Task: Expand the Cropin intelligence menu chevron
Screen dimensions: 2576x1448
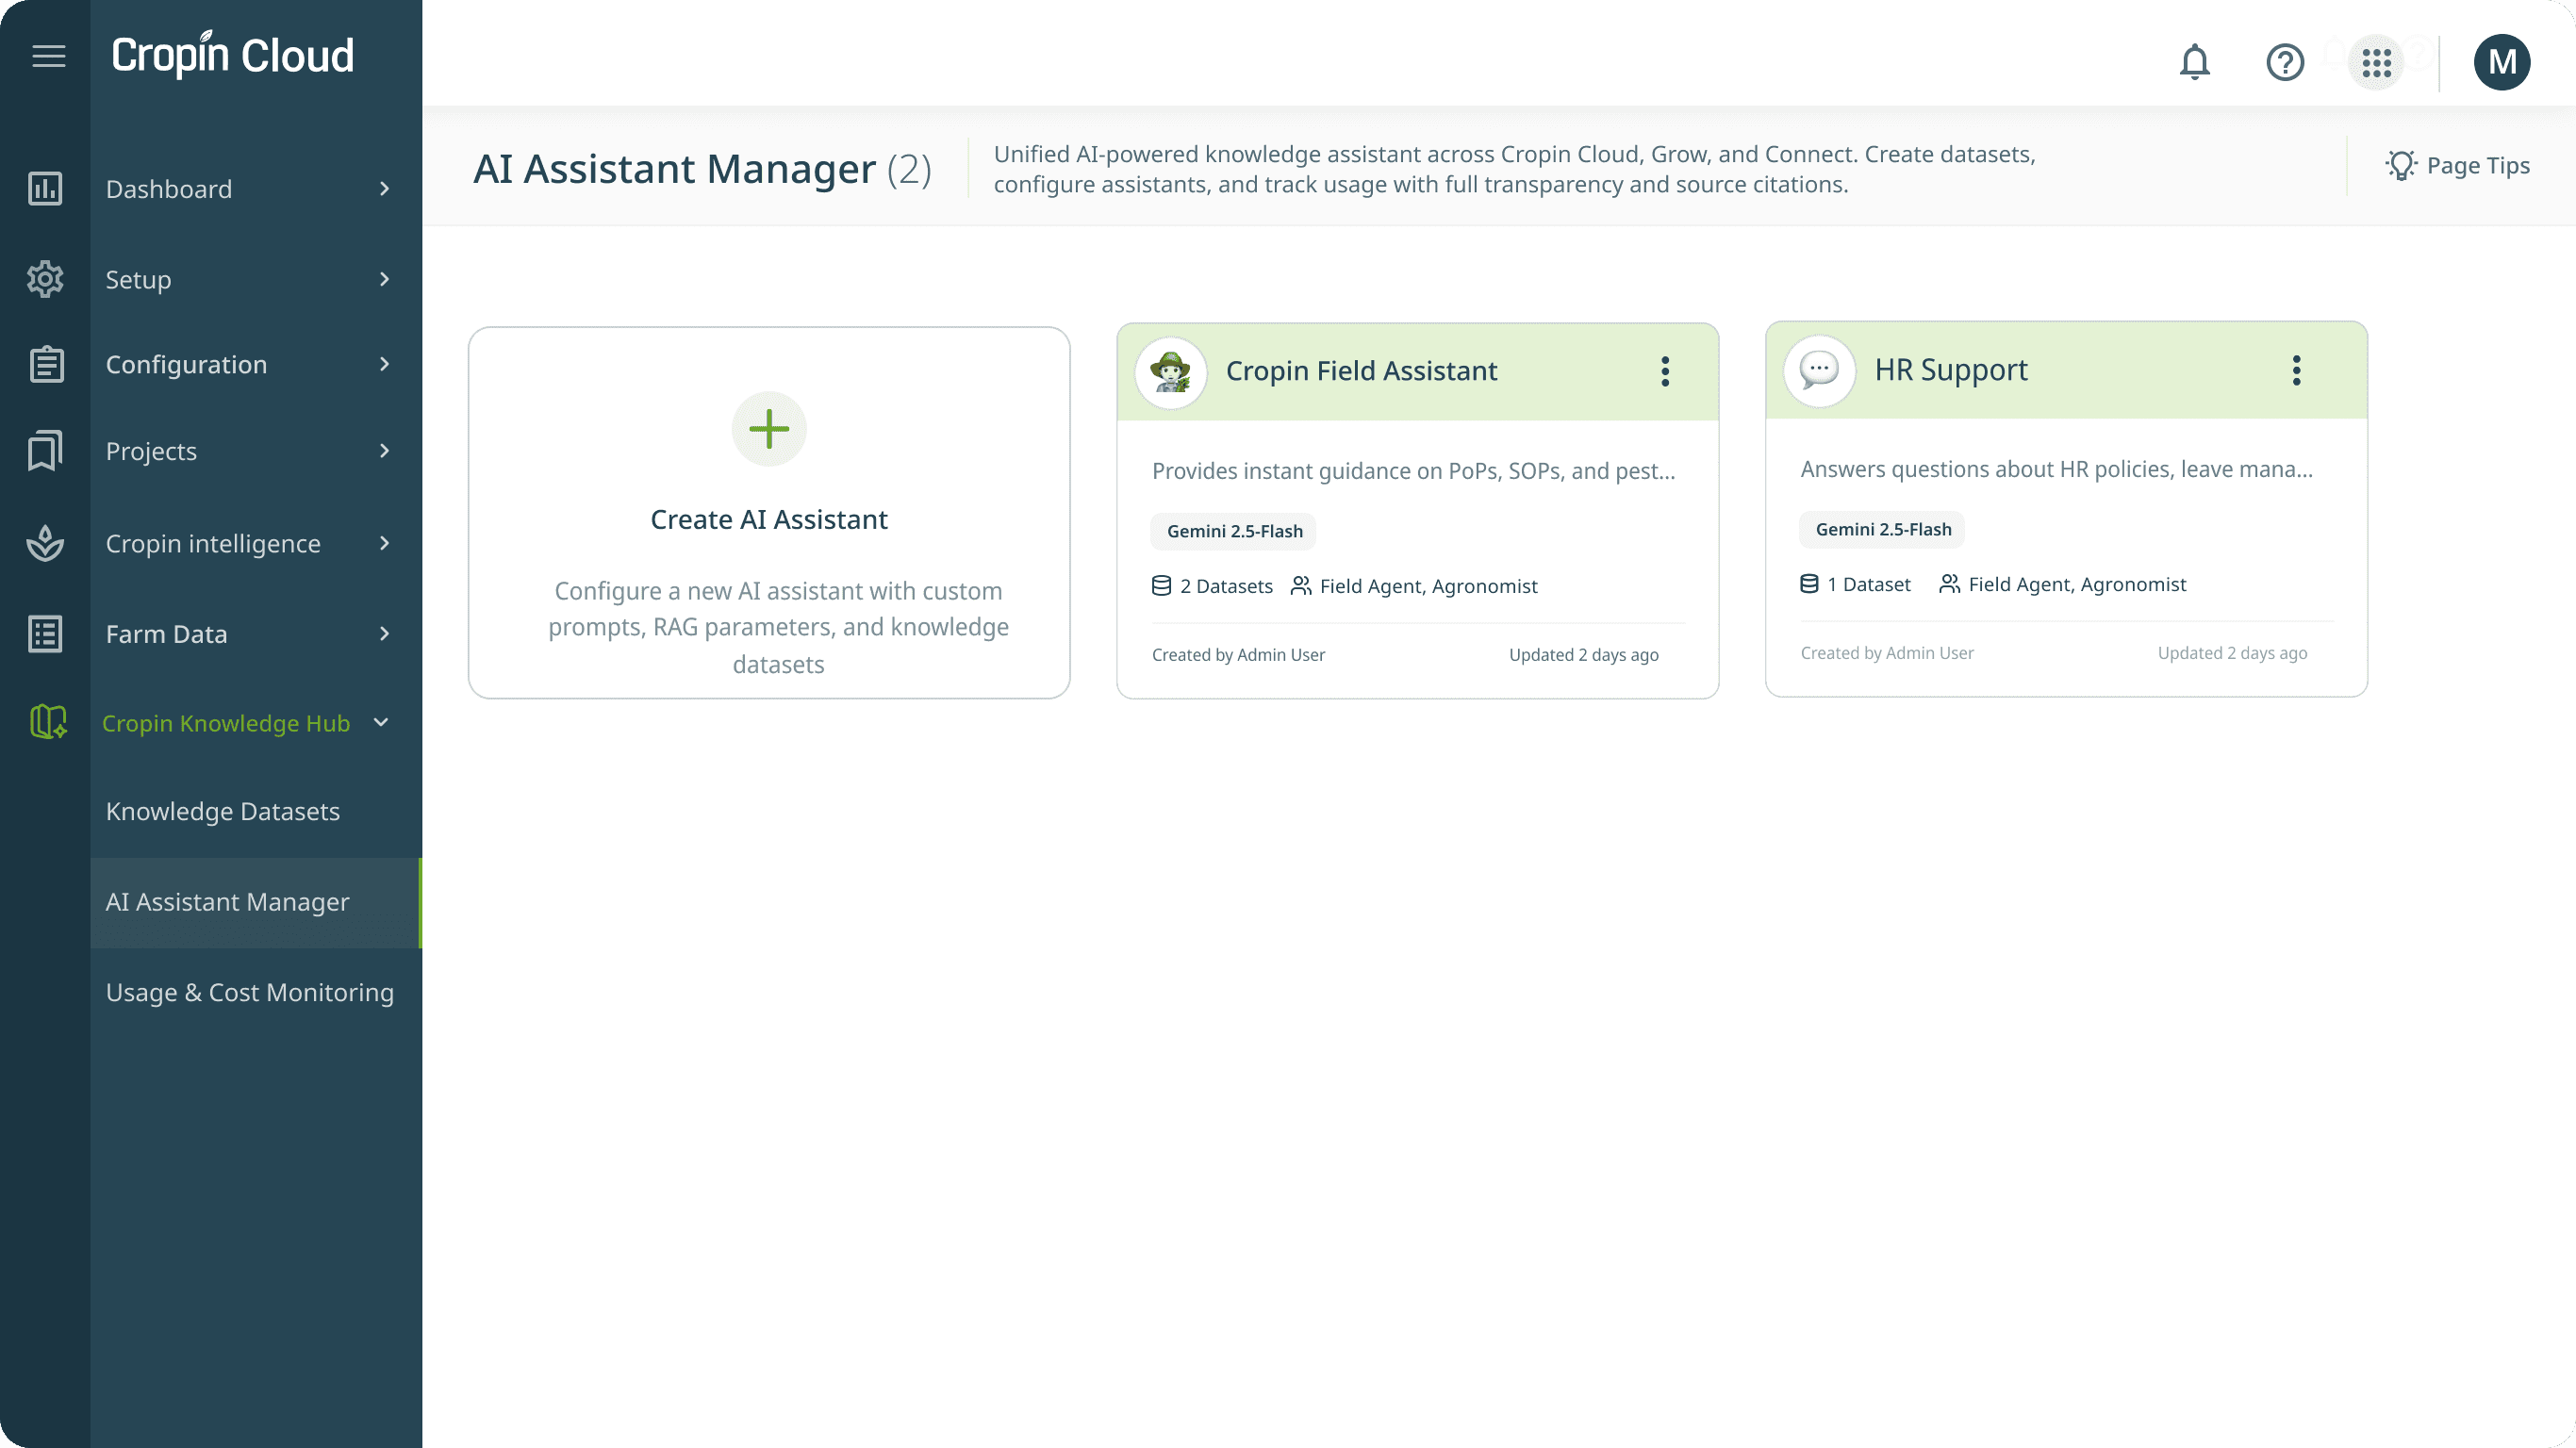Action: coord(384,543)
